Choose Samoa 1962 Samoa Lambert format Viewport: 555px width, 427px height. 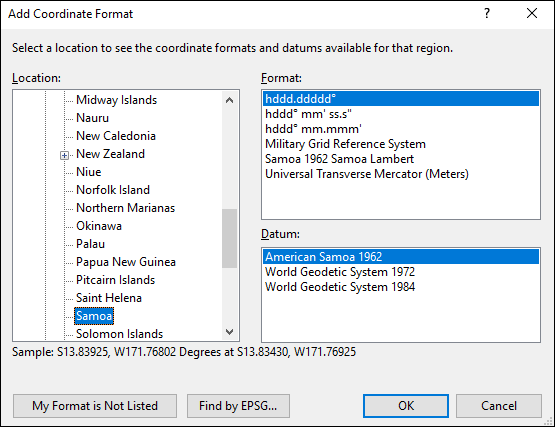[401, 159]
